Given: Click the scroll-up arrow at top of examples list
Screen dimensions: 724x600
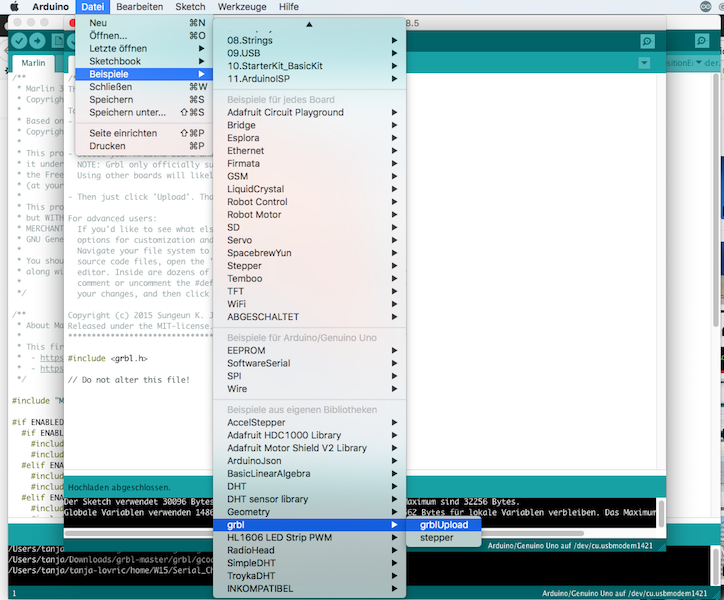Looking at the screenshot, I should point(309,24).
